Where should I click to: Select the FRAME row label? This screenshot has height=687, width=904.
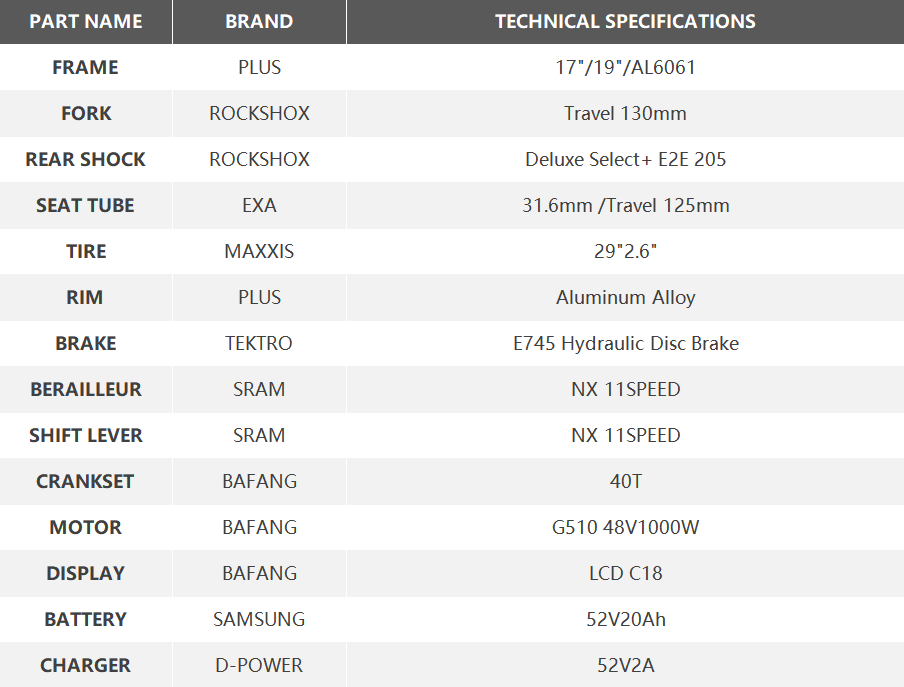pos(86,67)
